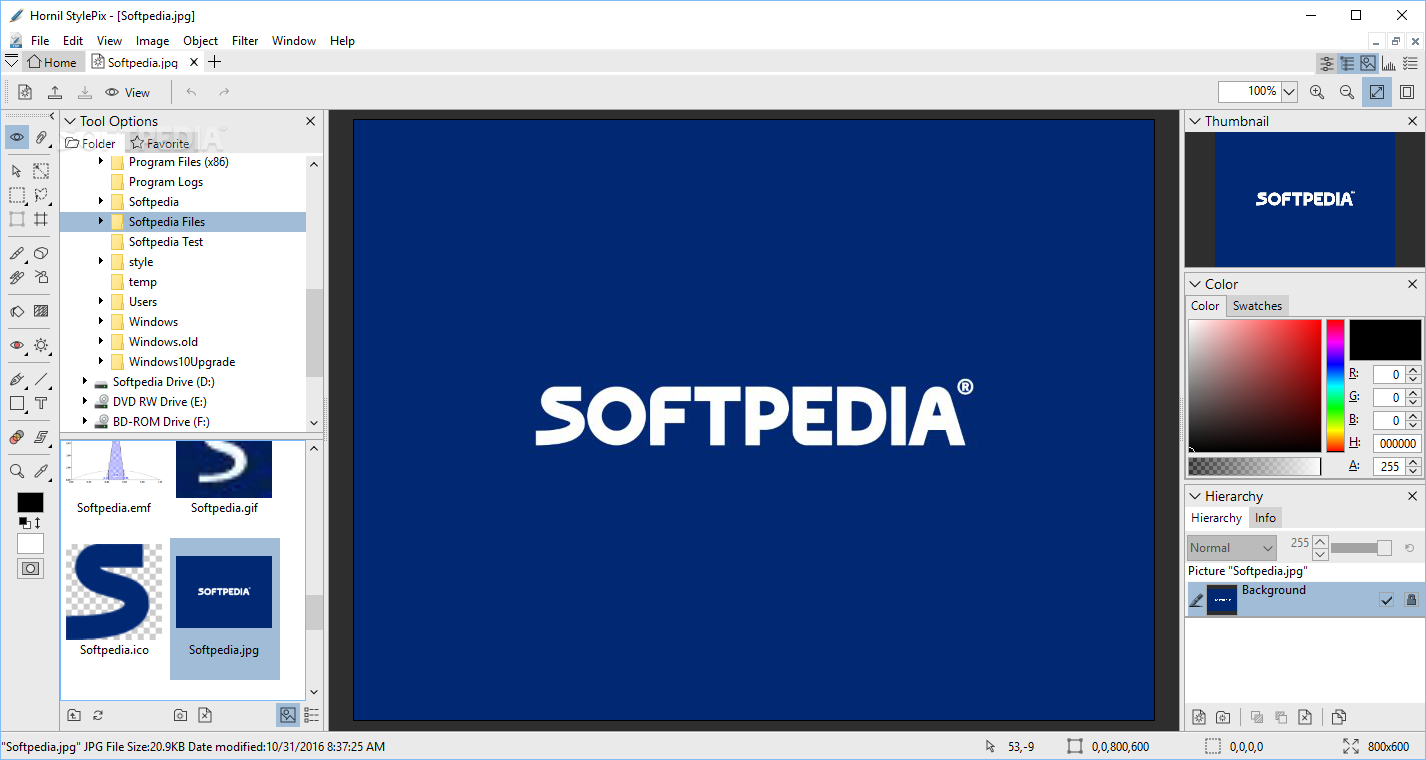Image resolution: width=1426 pixels, height=760 pixels.
Task: Select the gradient fill tool
Action: coord(41,311)
